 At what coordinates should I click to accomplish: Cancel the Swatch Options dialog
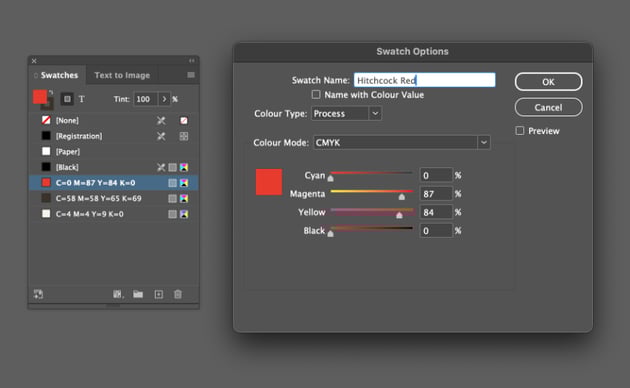(548, 107)
